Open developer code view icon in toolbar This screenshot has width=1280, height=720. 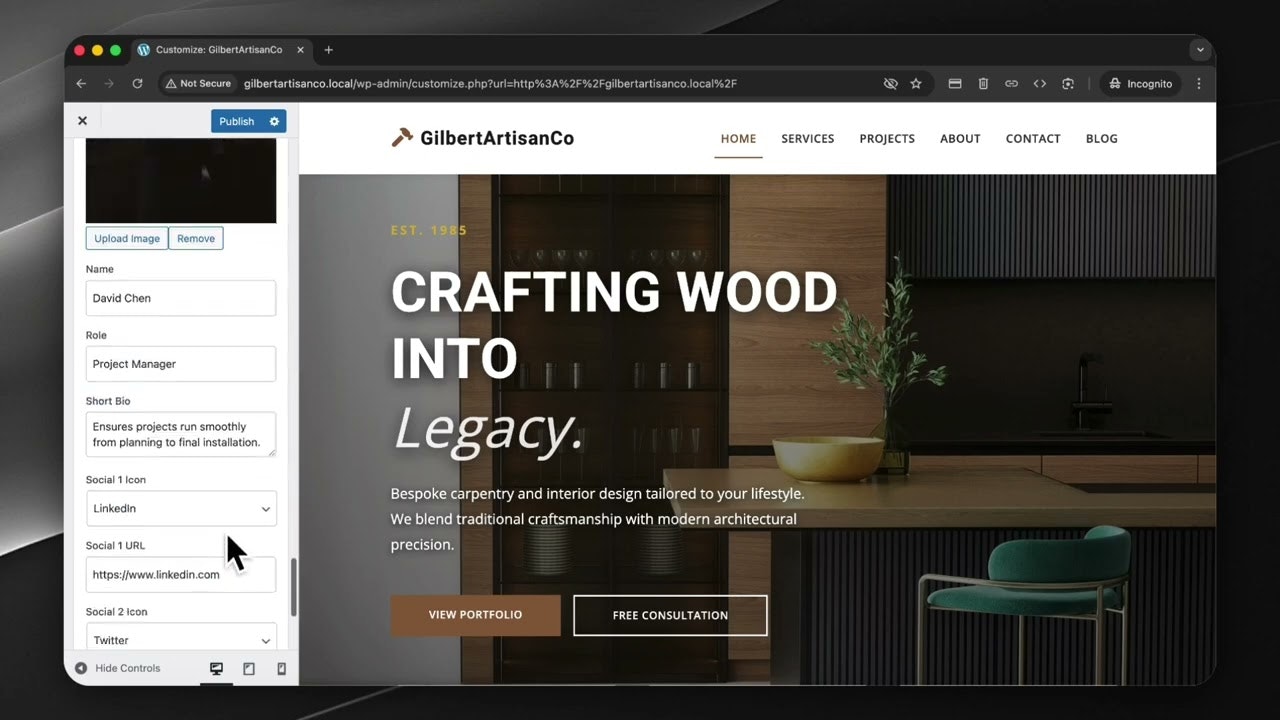[1039, 84]
